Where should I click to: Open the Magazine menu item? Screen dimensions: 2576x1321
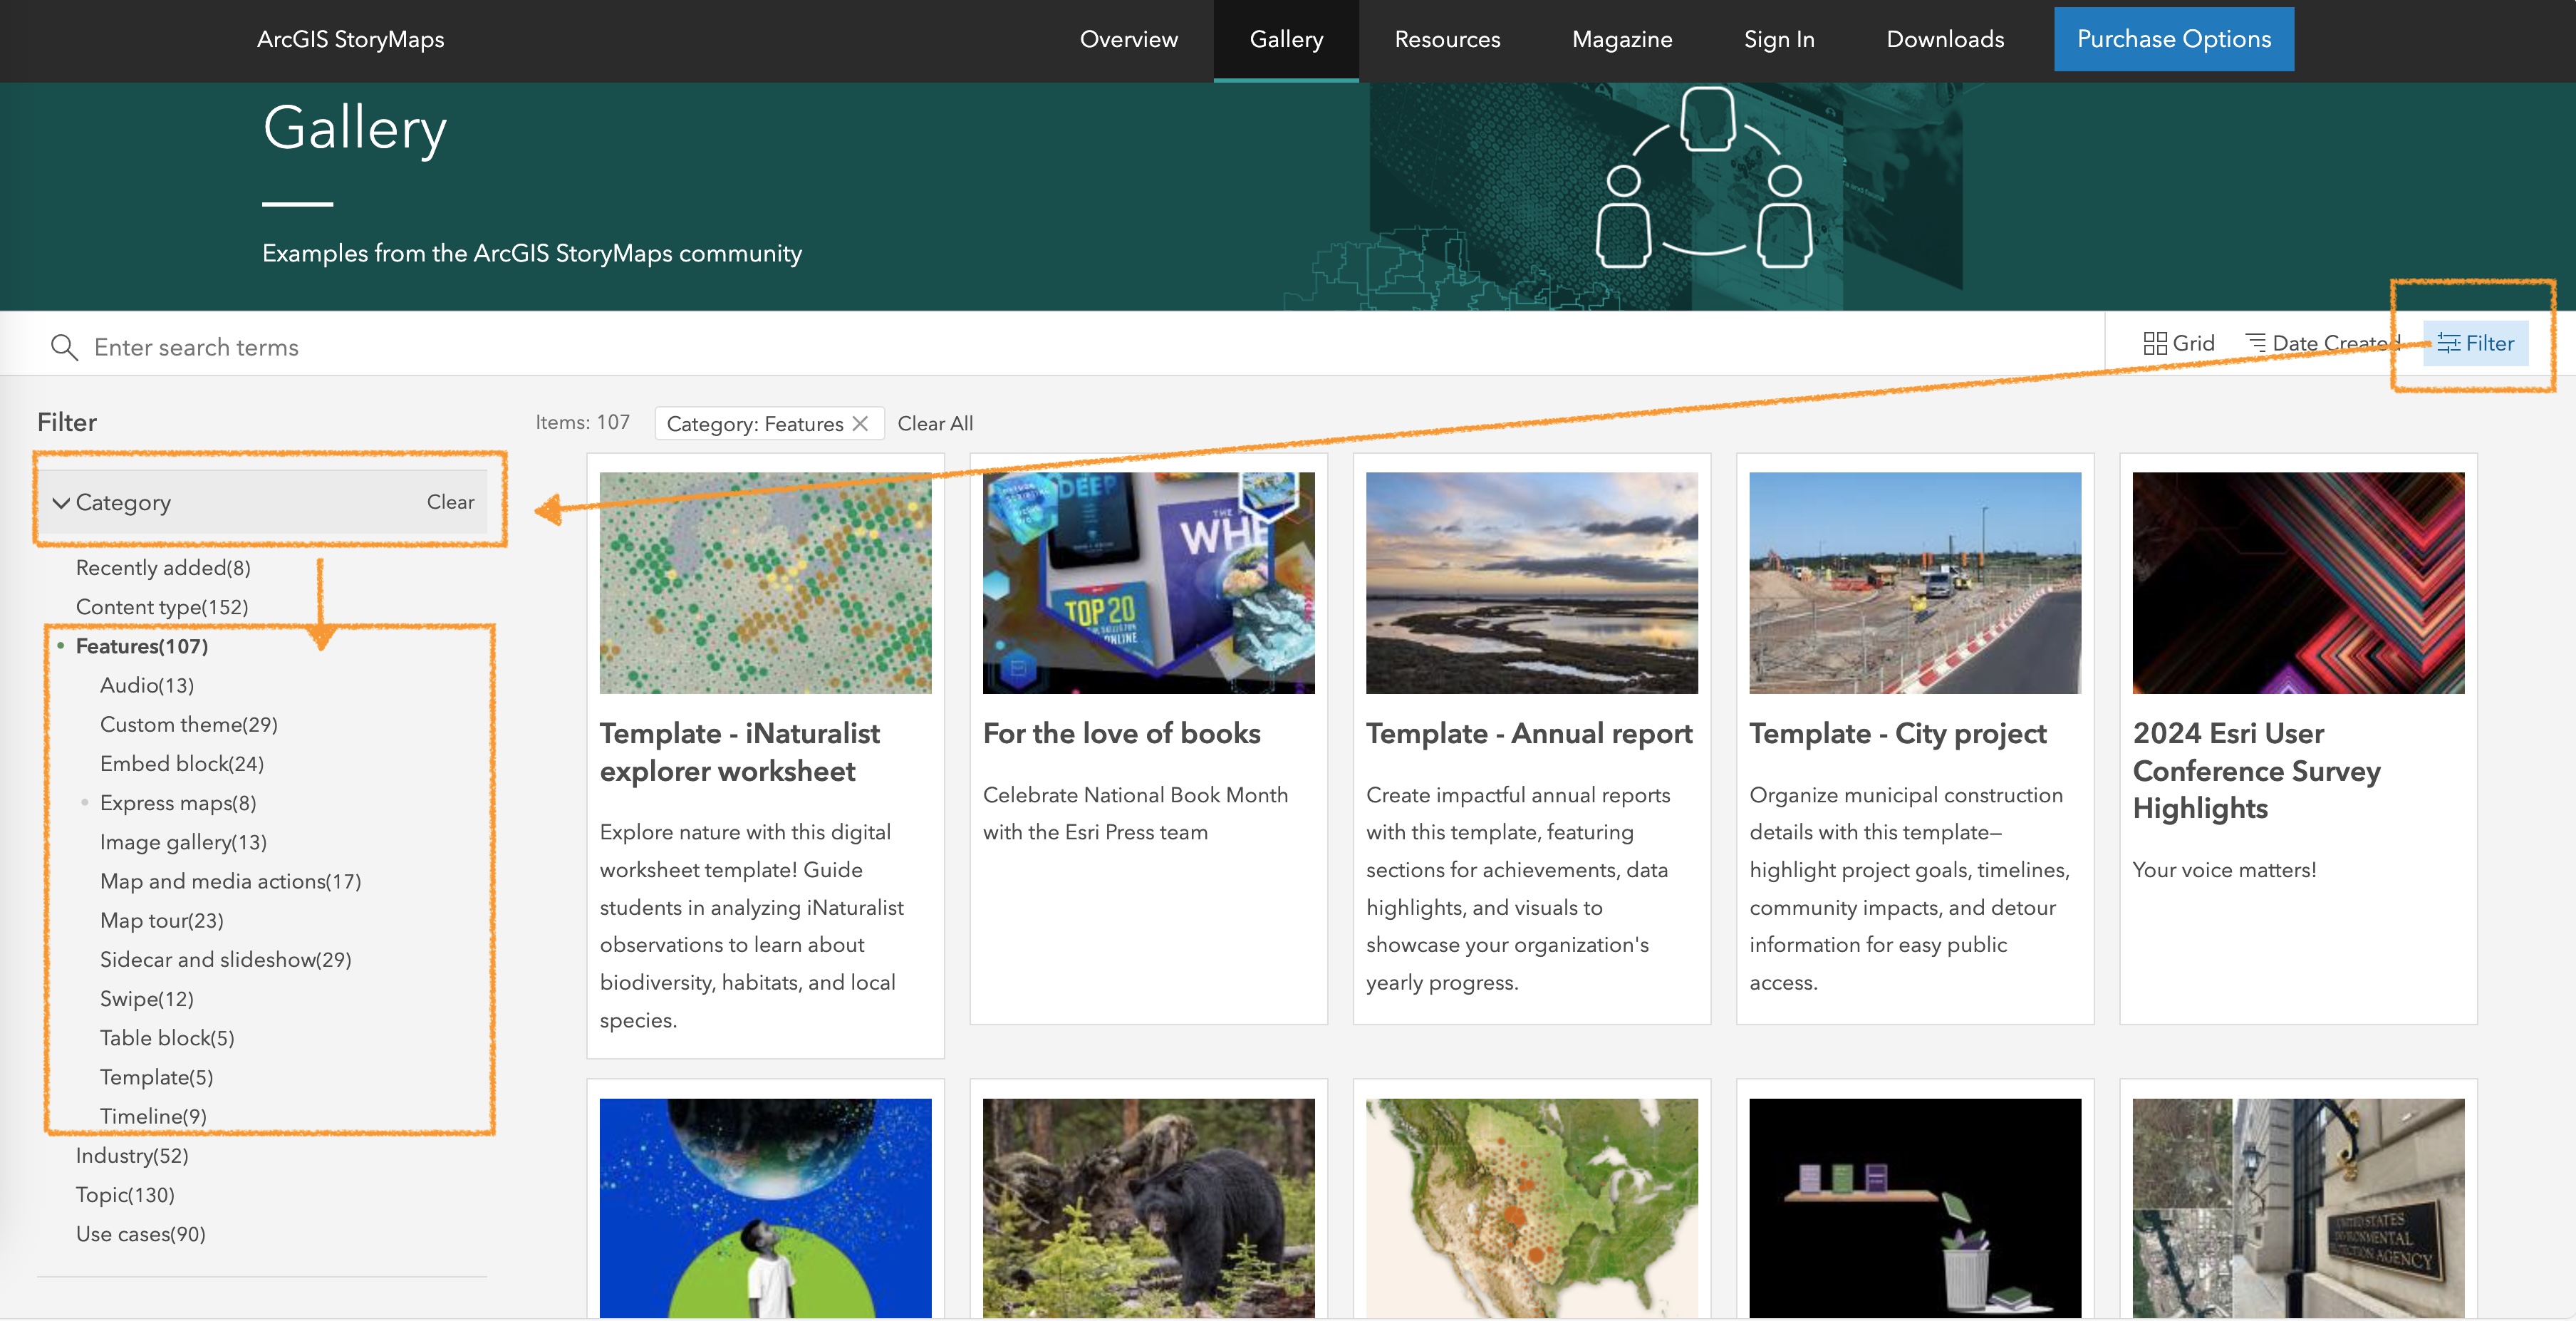point(1621,39)
